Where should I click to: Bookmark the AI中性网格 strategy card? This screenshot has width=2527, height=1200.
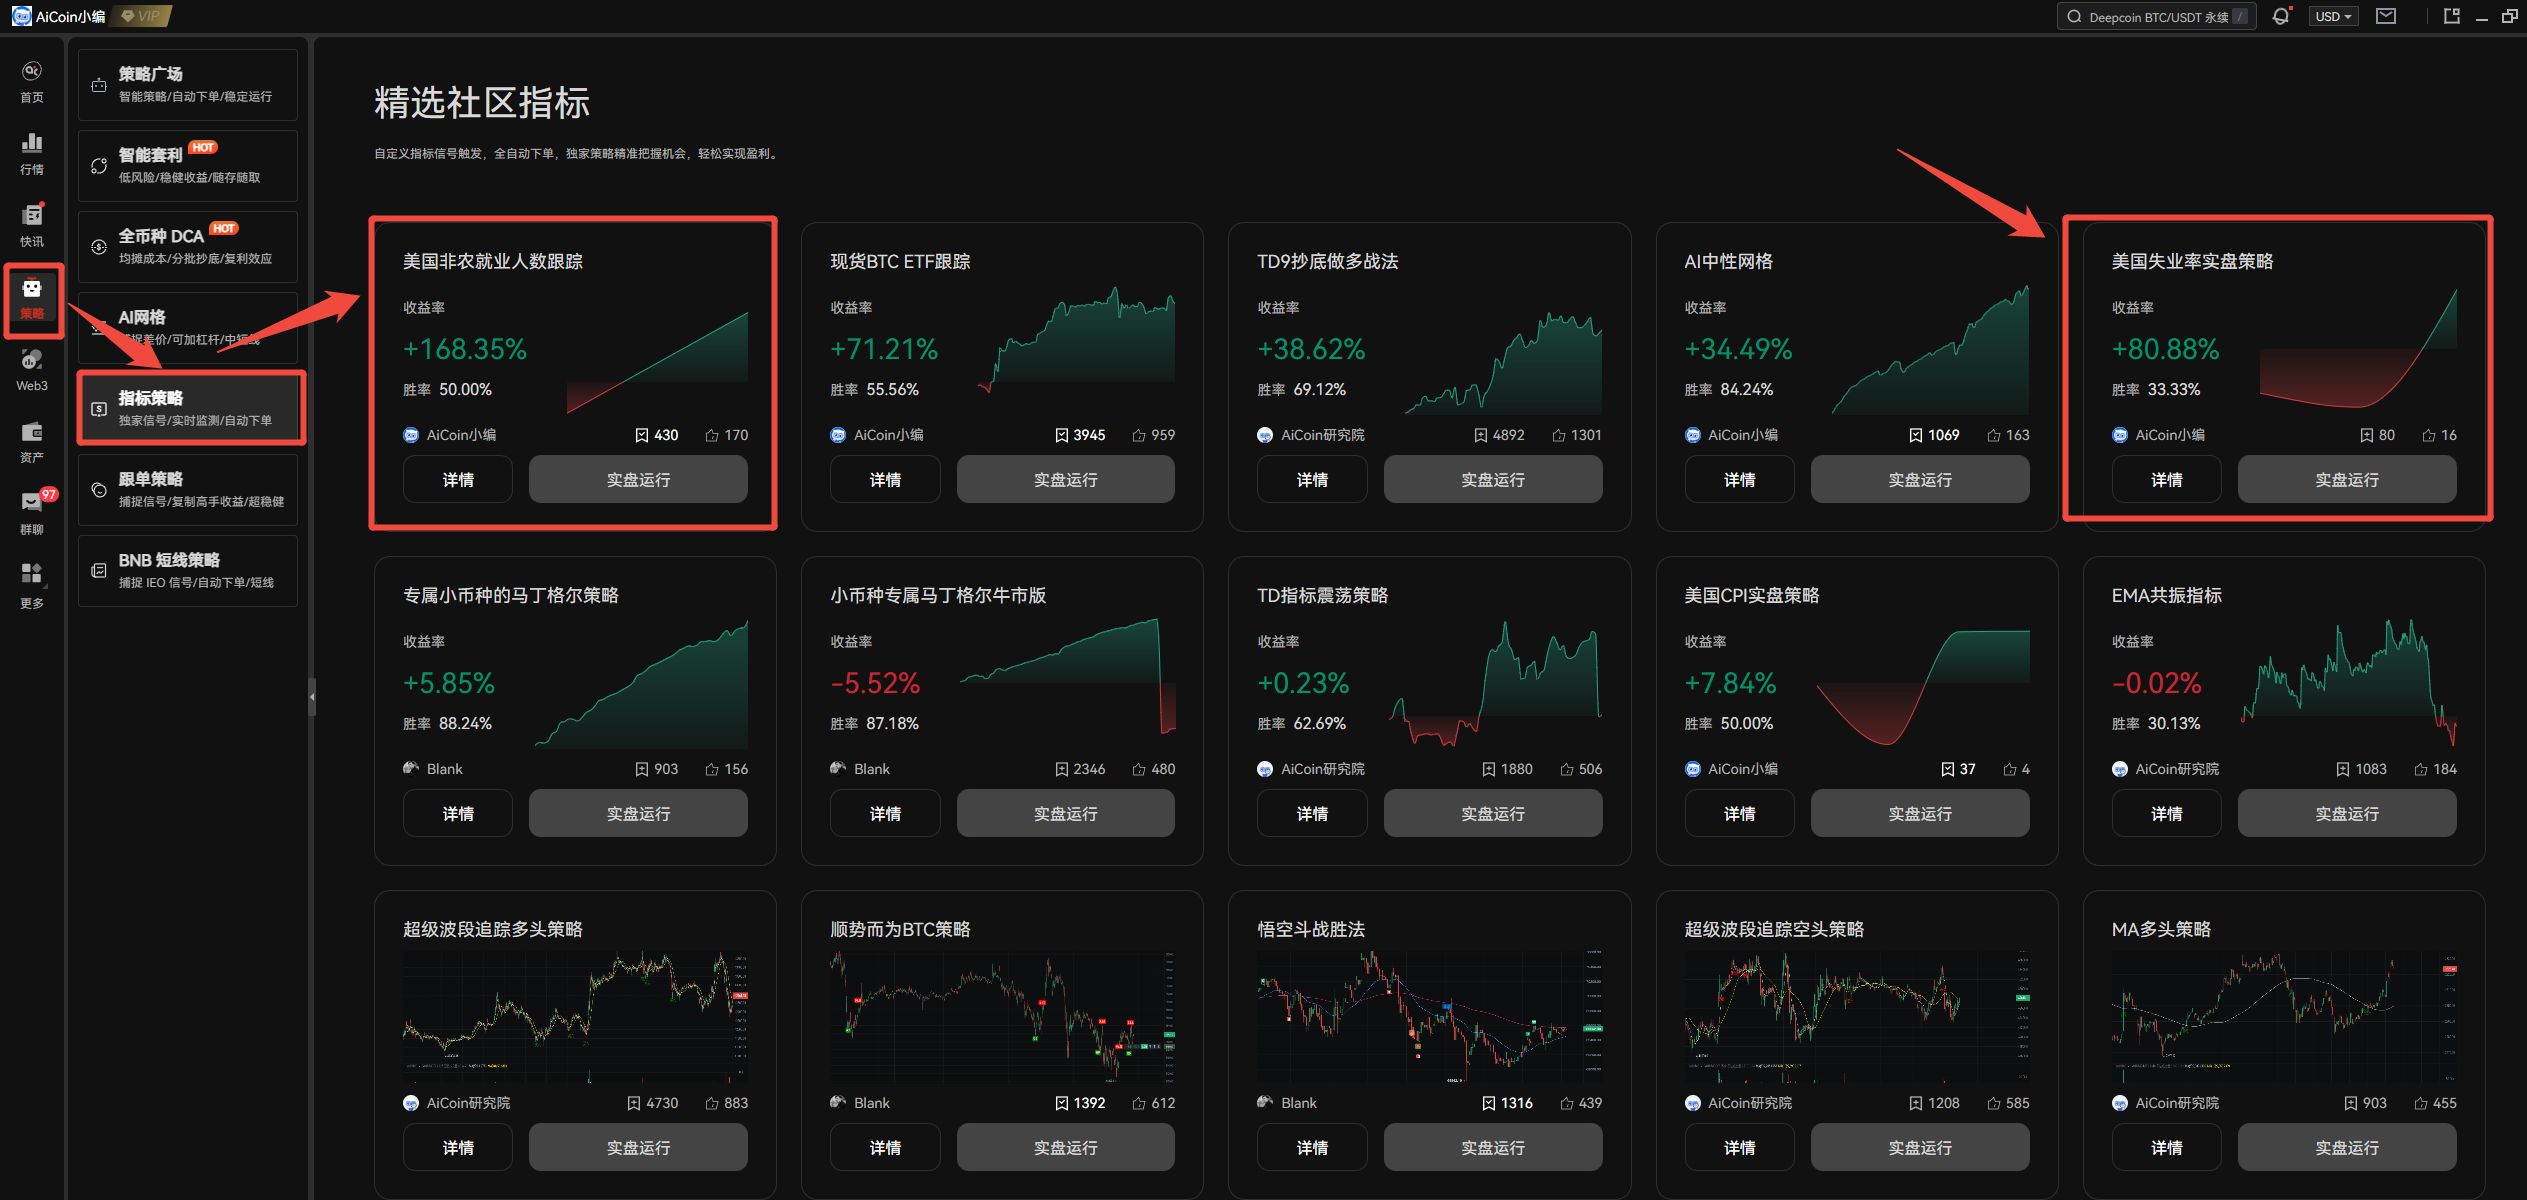[x=1915, y=435]
